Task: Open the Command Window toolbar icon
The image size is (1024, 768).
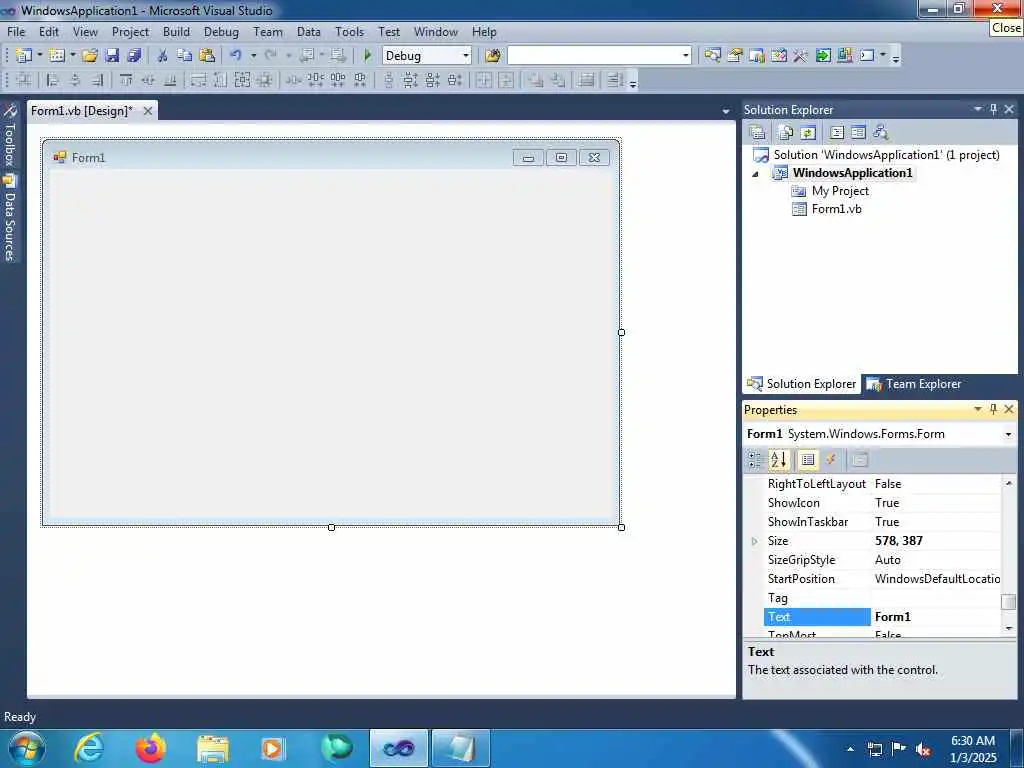Action: tap(867, 56)
